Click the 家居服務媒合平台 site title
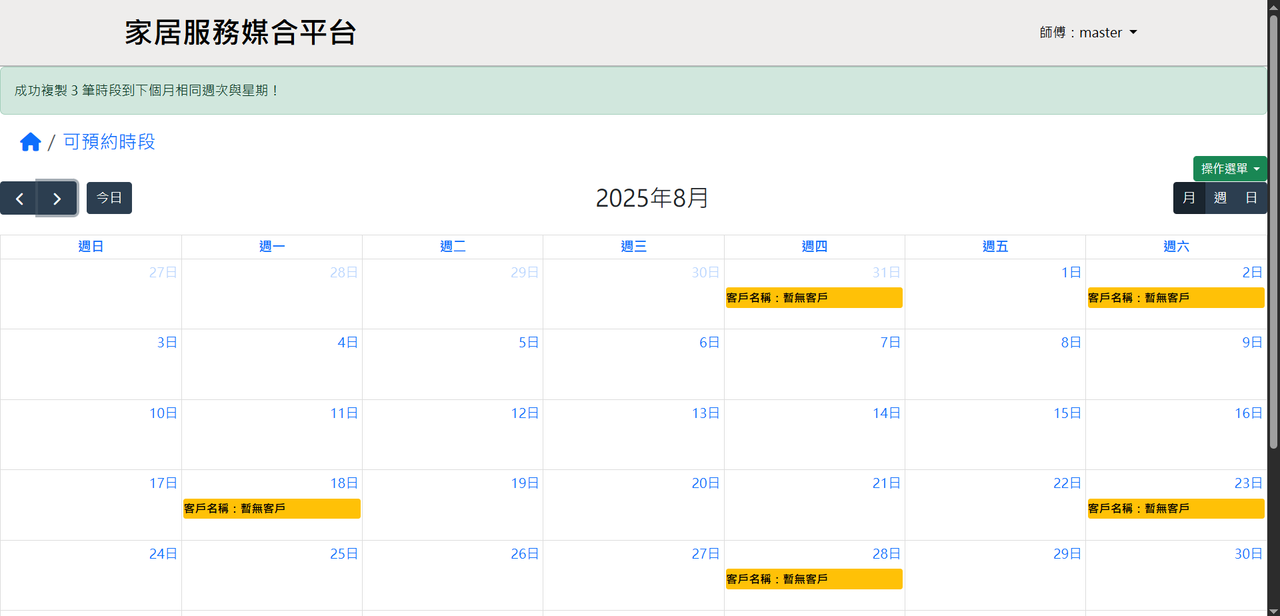This screenshot has width=1280, height=616. pyautogui.click(x=241, y=32)
